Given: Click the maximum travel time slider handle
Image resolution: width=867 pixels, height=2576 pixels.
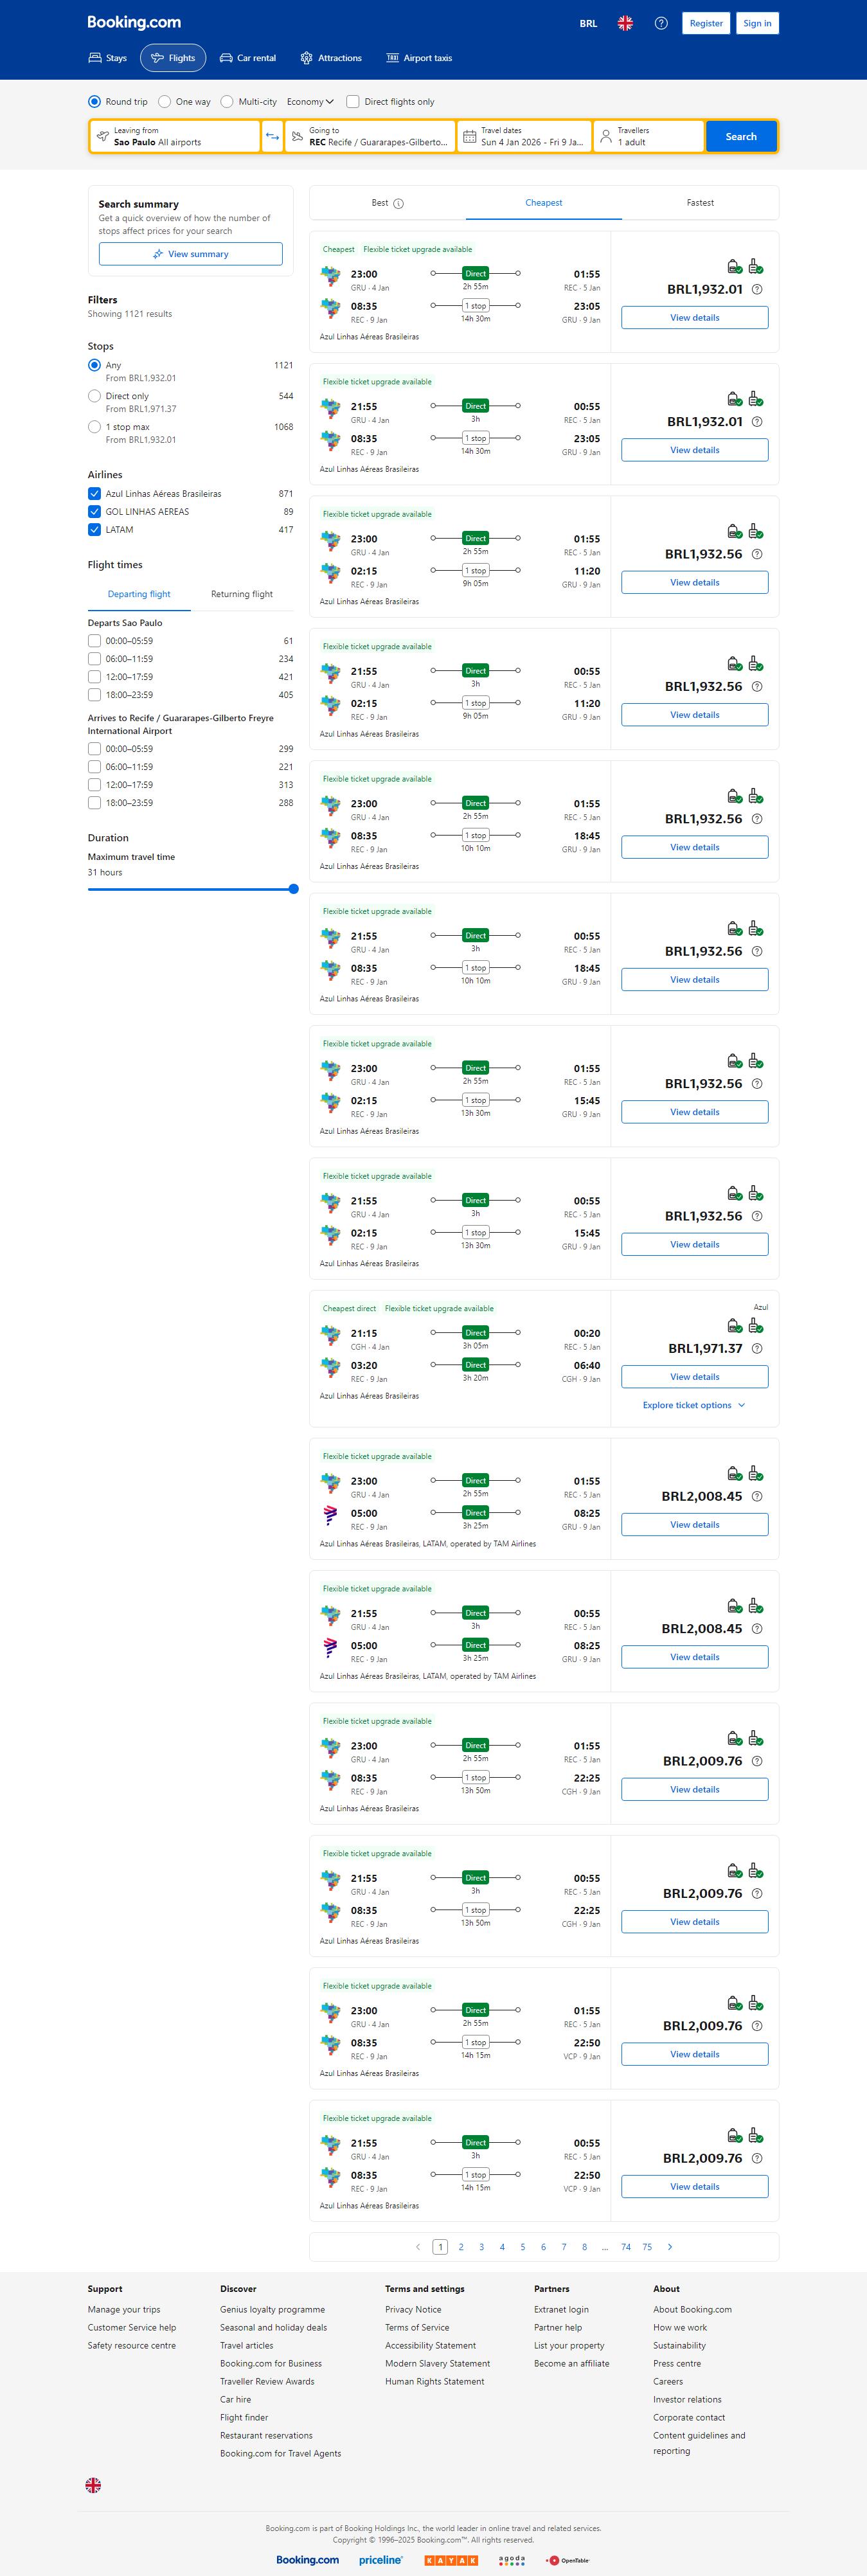Looking at the screenshot, I should pyautogui.click(x=293, y=889).
